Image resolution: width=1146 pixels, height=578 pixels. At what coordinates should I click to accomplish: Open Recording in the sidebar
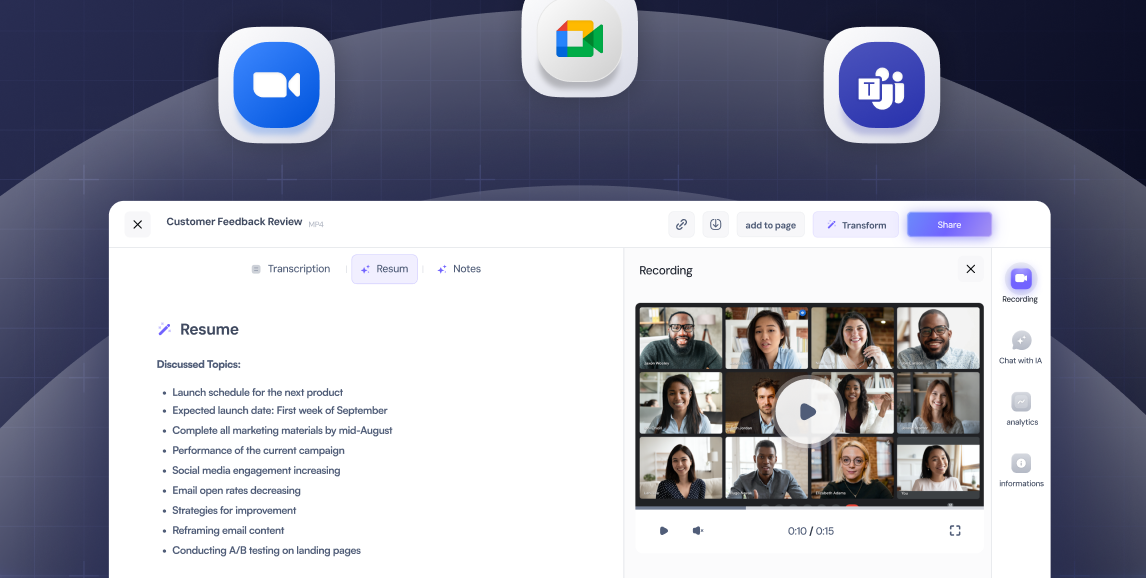click(1020, 284)
